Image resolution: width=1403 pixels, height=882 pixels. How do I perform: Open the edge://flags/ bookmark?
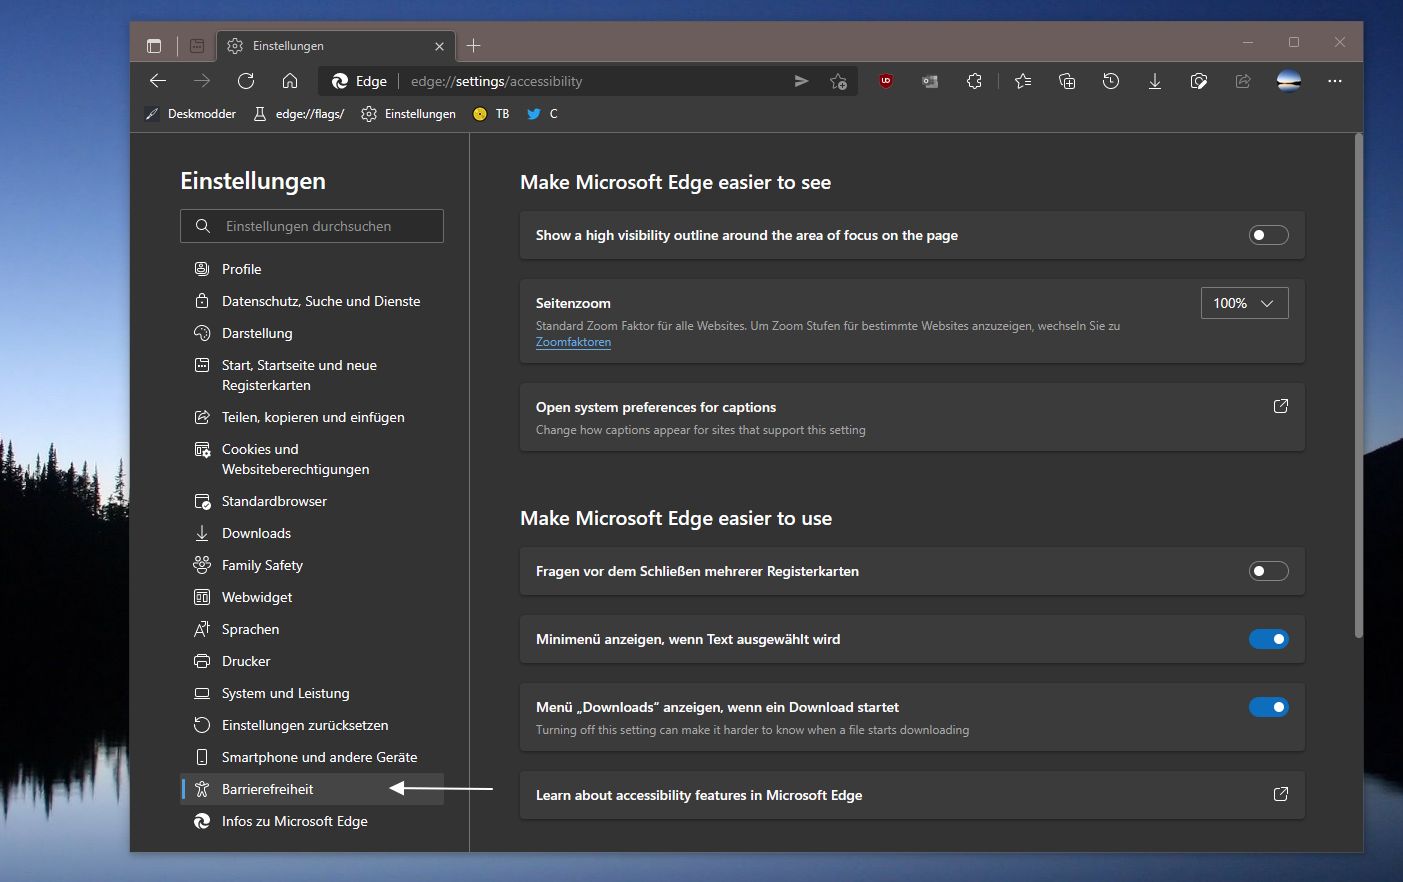click(x=299, y=114)
